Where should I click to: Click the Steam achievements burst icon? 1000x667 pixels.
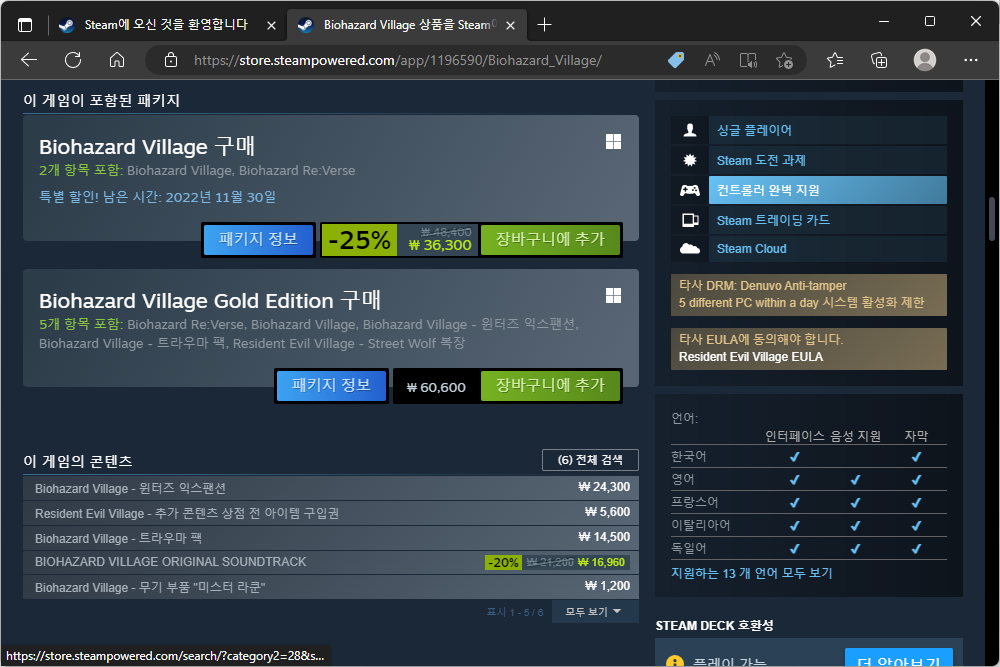(690, 160)
